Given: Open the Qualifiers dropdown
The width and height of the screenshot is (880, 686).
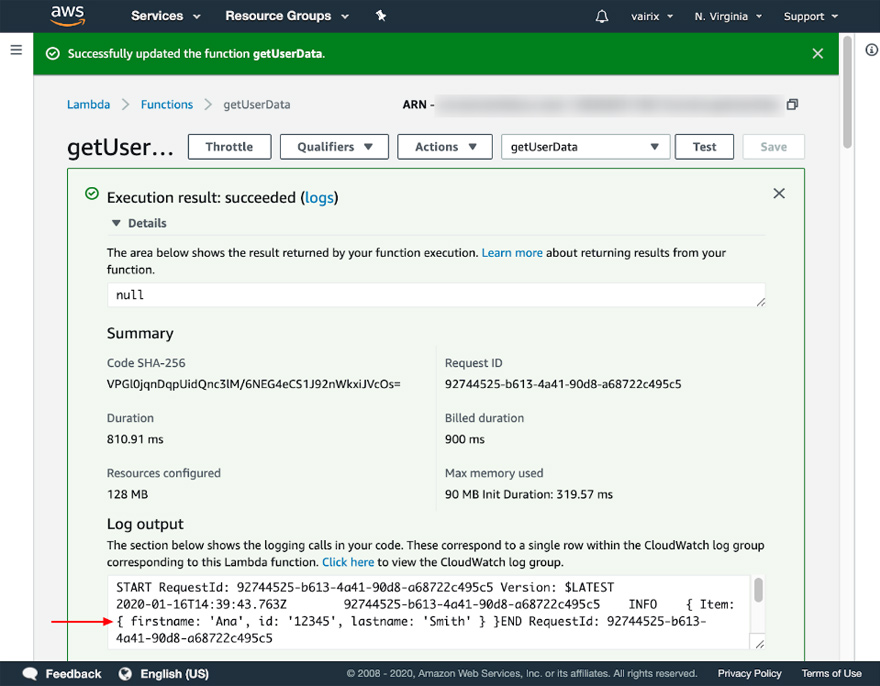Looking at the screenshot, I should pyautogui.click(x=334, y=146).
